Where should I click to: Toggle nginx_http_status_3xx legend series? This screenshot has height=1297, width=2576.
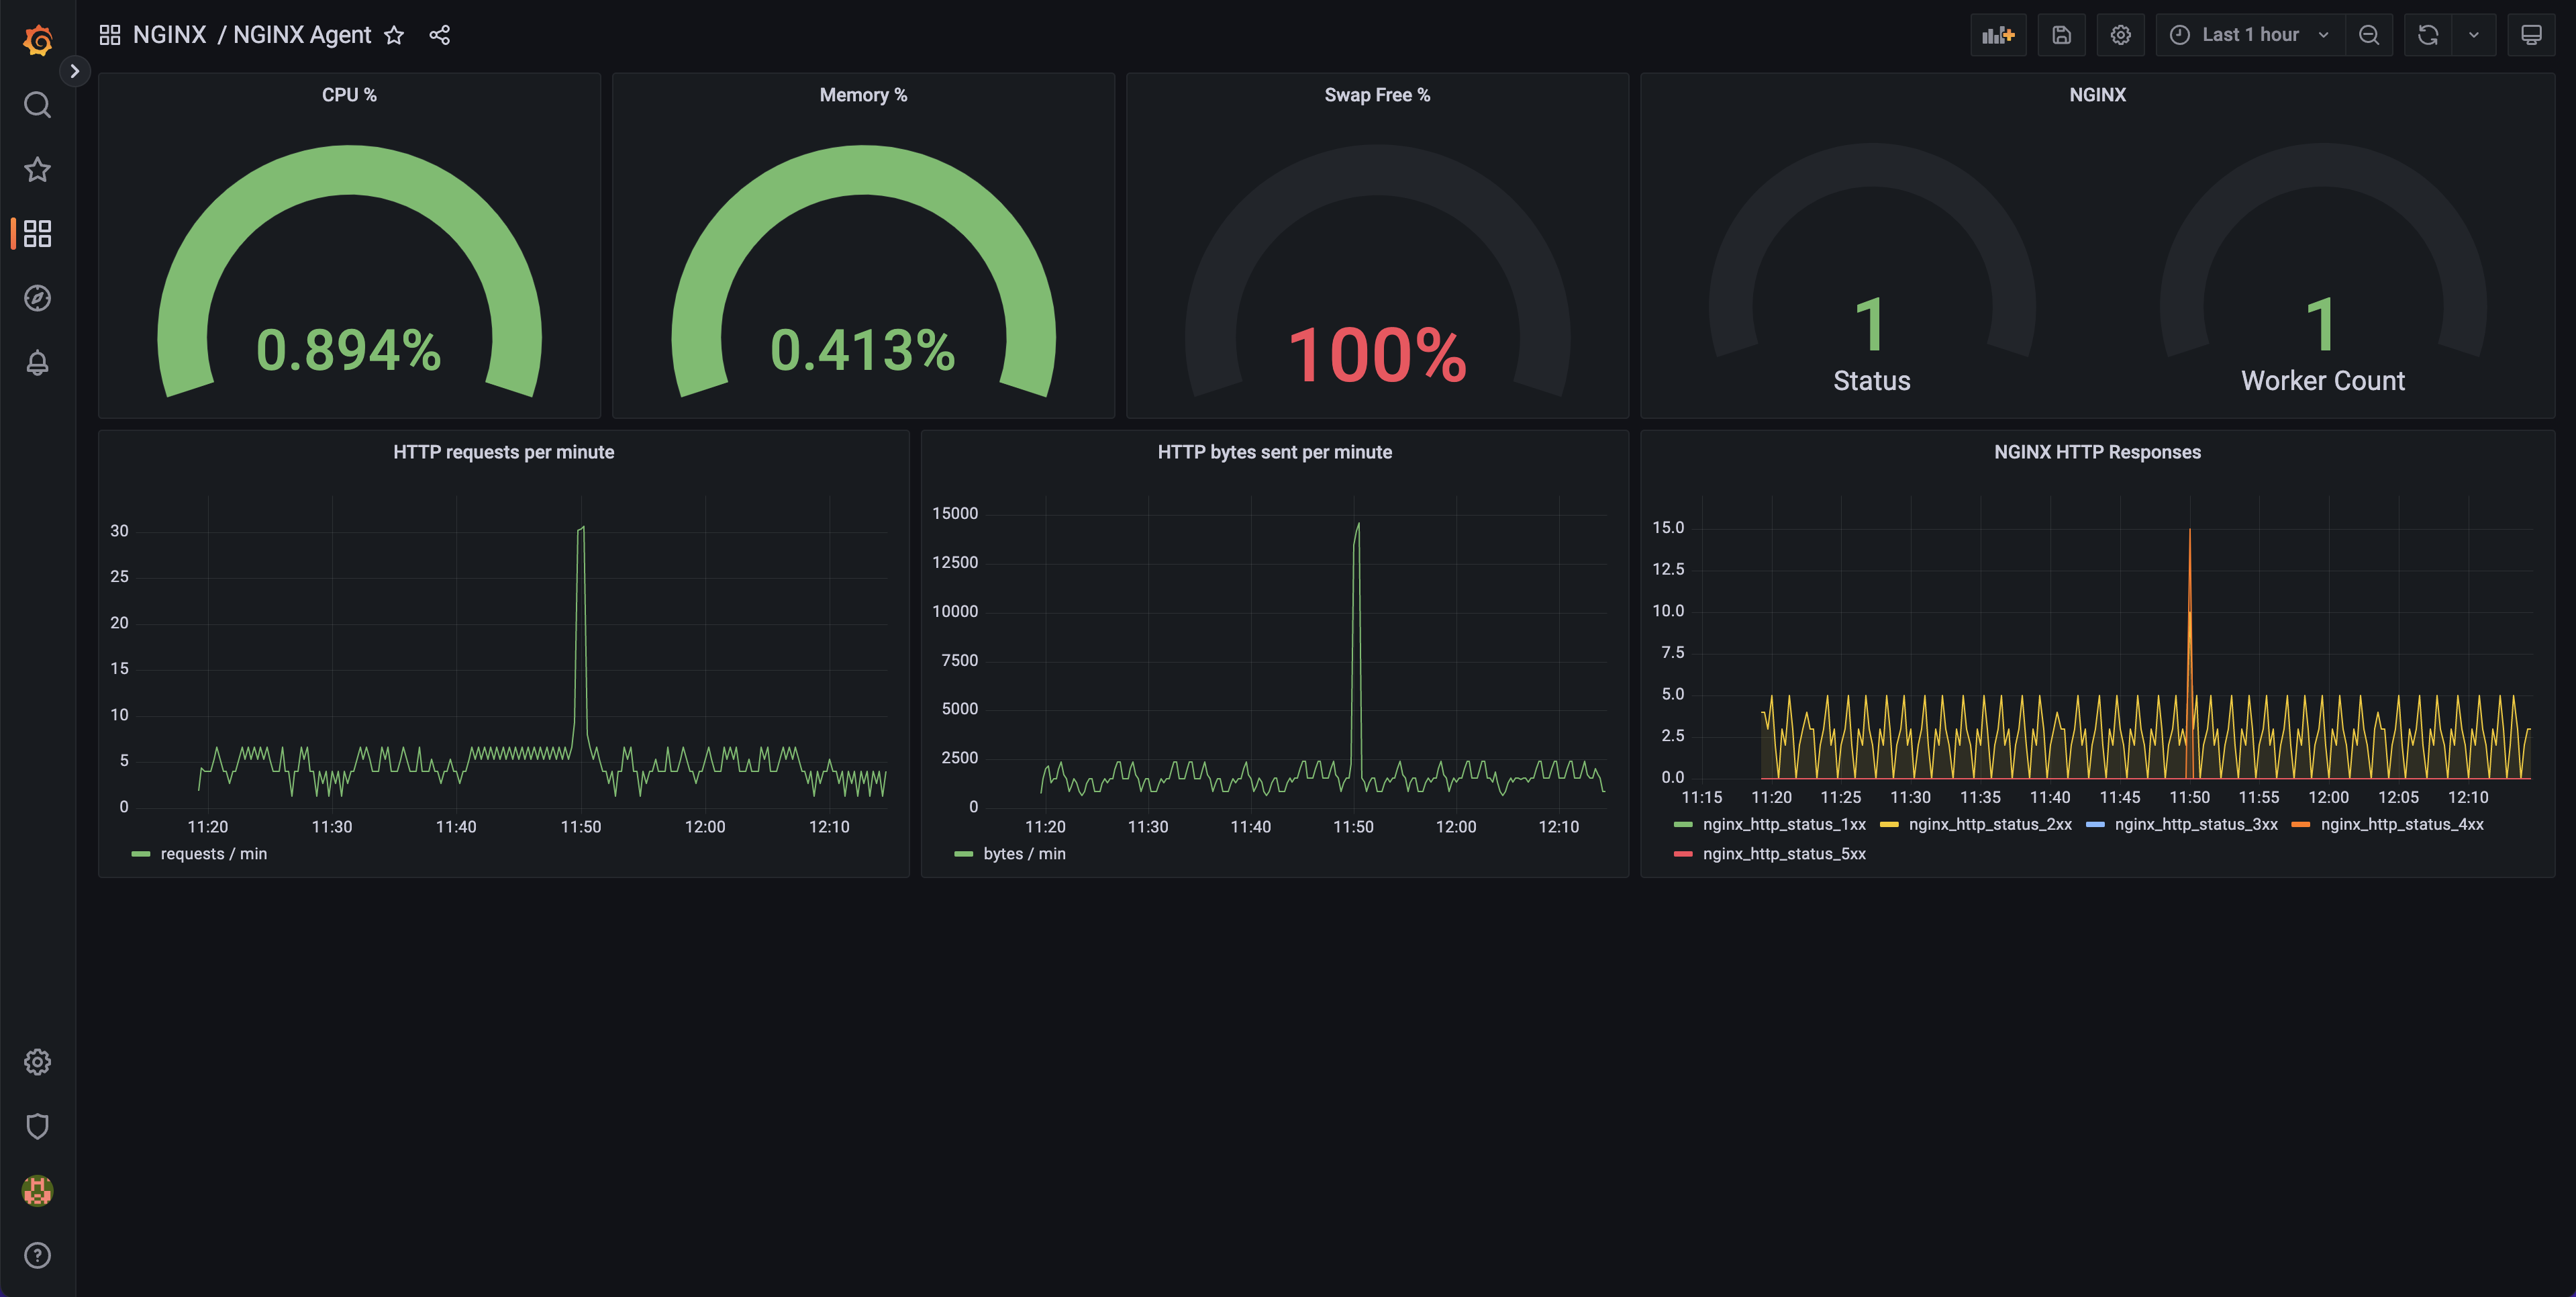2196,824
